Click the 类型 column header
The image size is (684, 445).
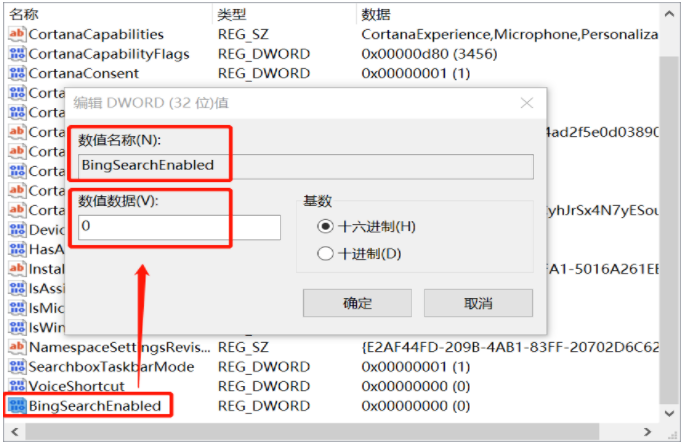click(x=231, y=14)
